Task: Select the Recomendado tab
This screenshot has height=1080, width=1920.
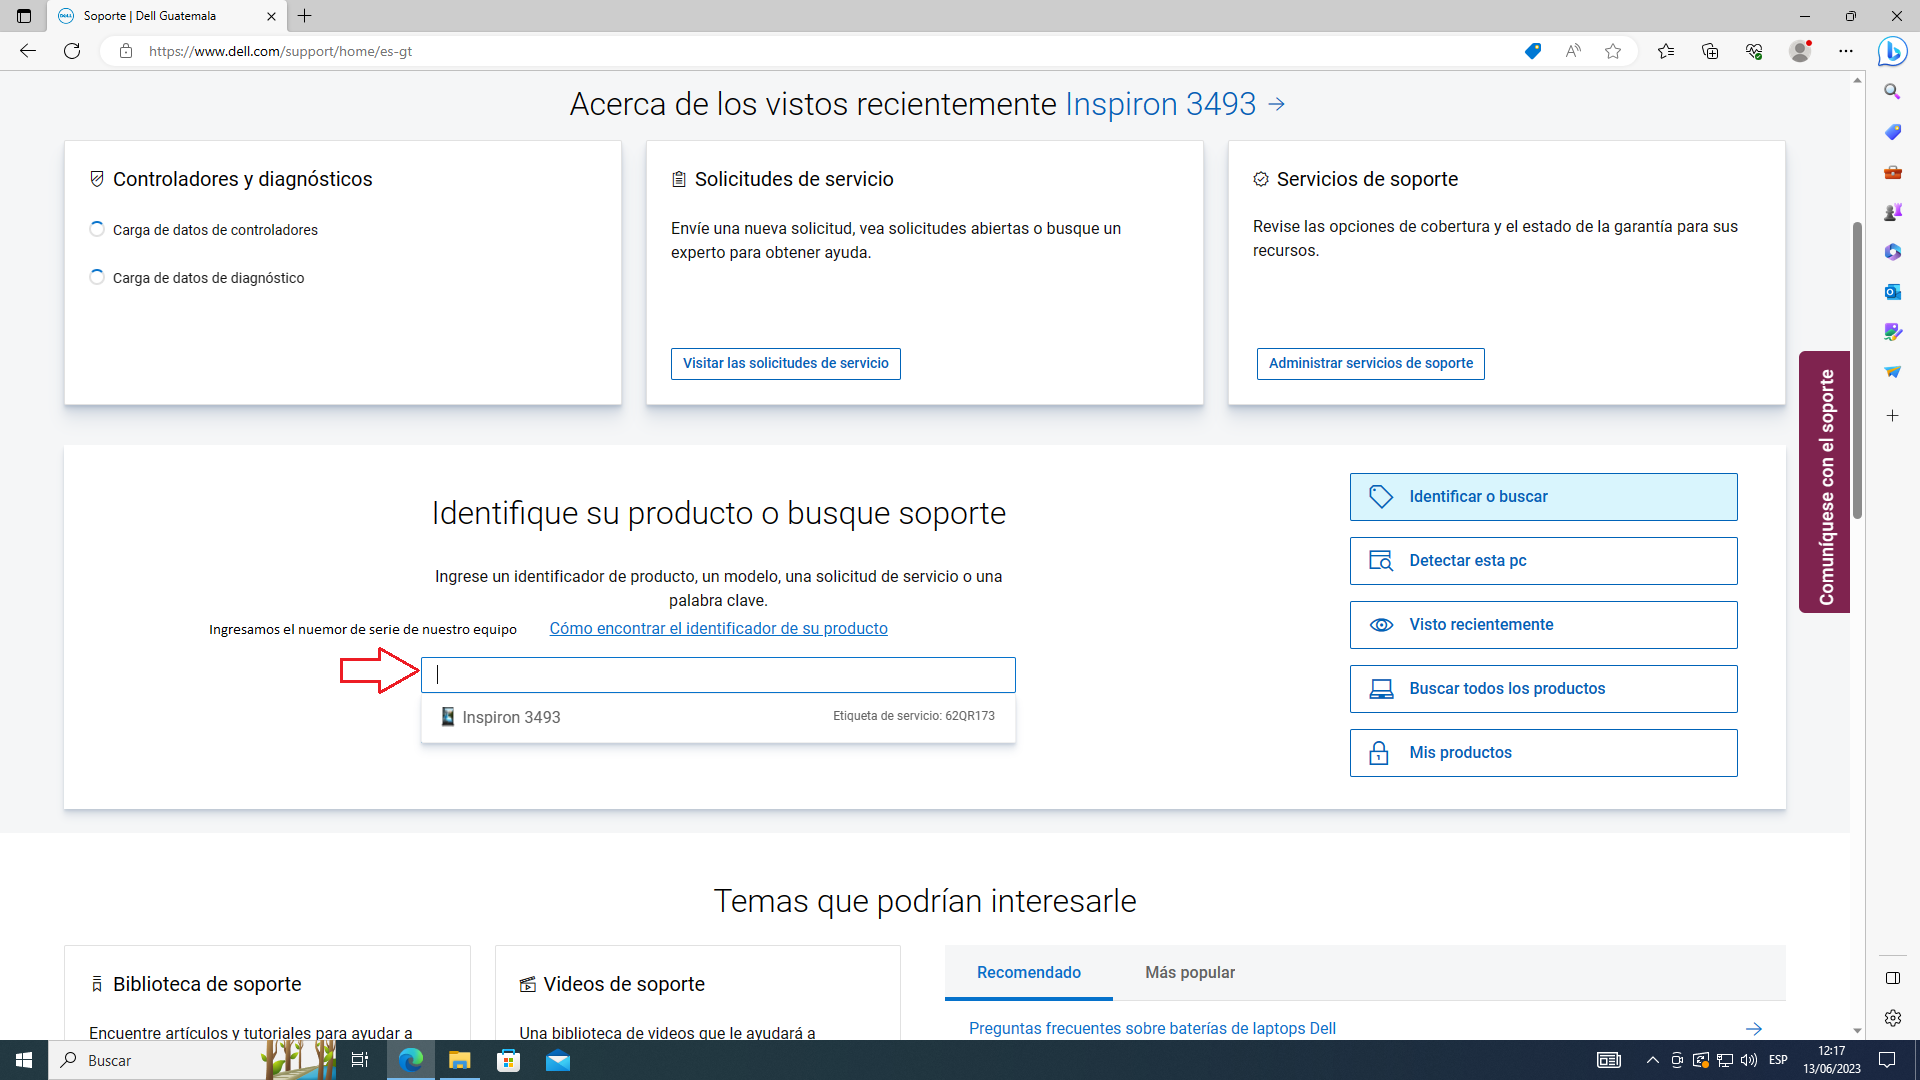Action: (1028, 973)
